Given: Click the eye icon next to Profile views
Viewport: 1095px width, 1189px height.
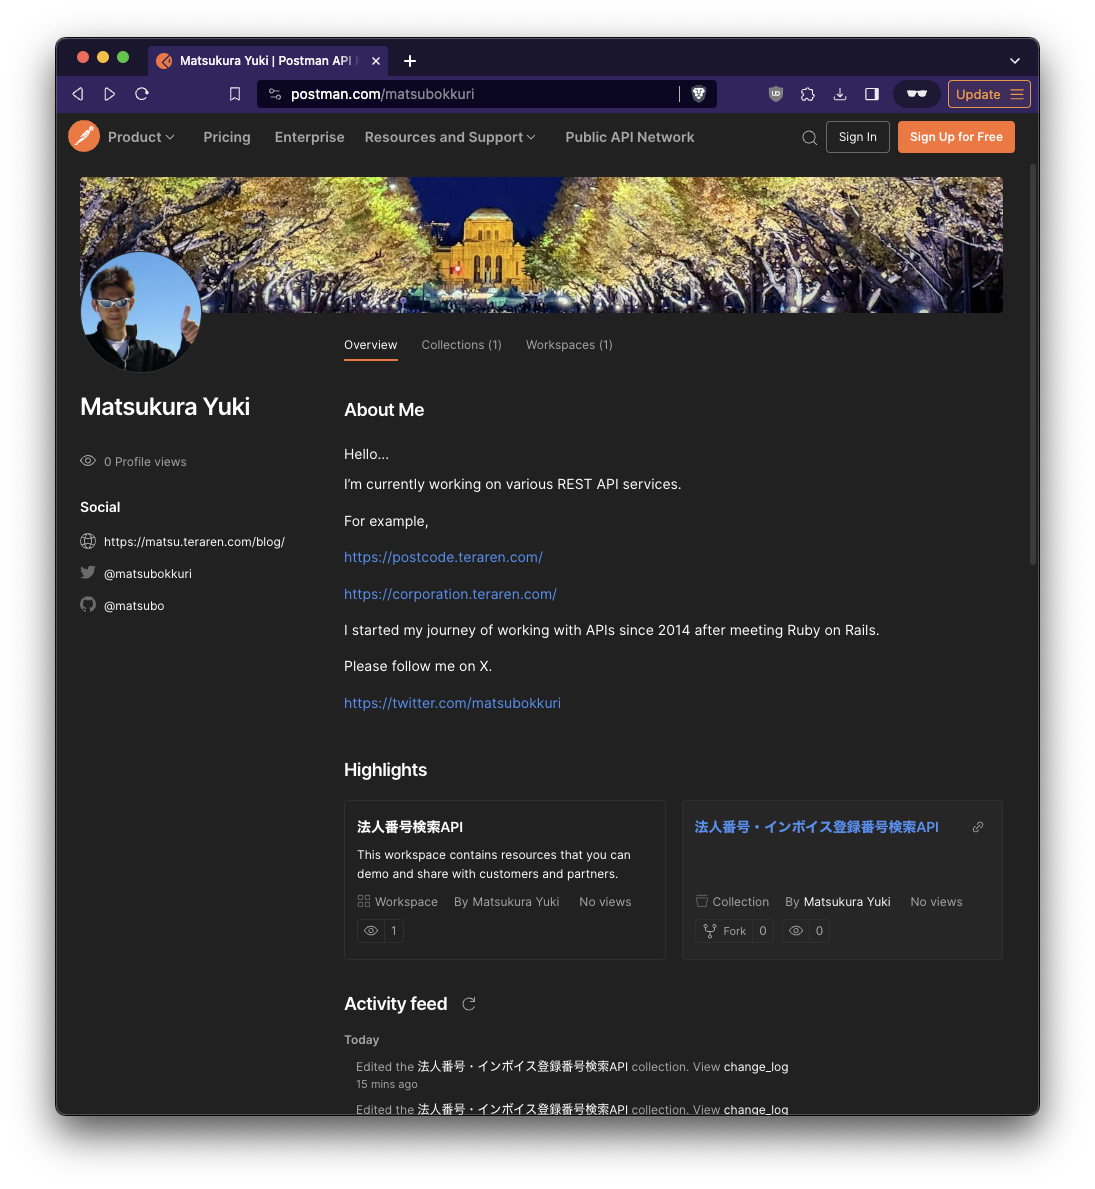Looking at the screenshot, I should pyautogui.click(x=88, y=461).
